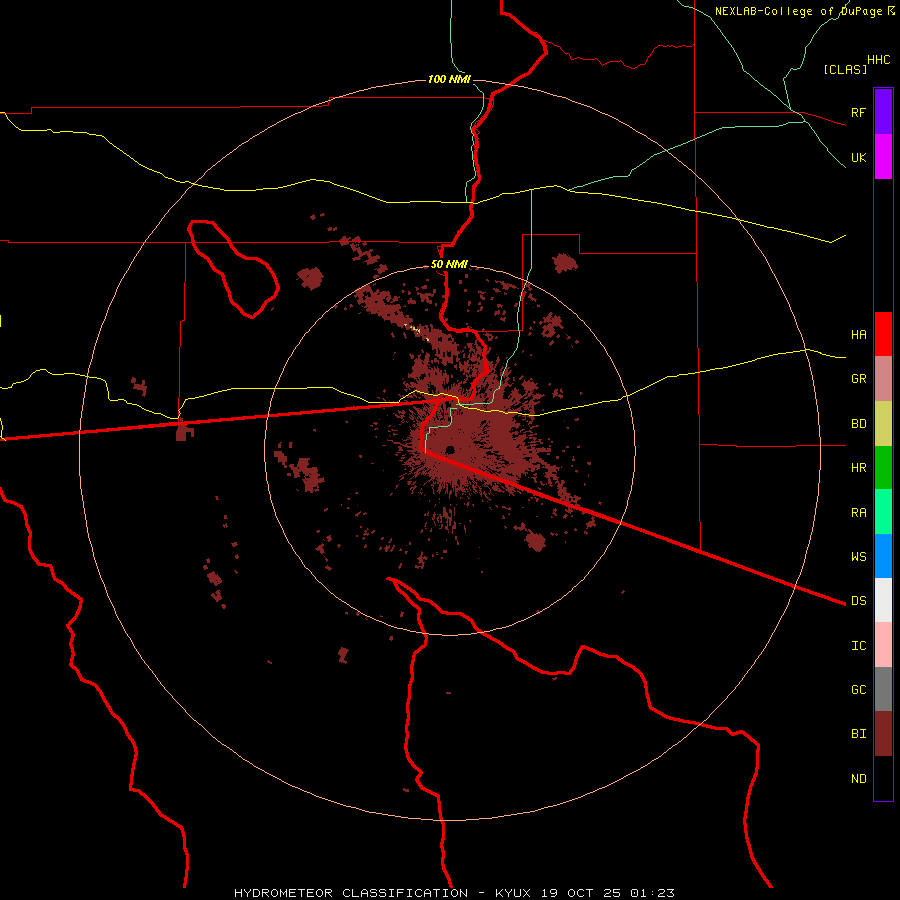Click the NEXLAB-College of DuPage credit text
The width and height of the screenshot is (900, 900).
(x=798, y=11)
